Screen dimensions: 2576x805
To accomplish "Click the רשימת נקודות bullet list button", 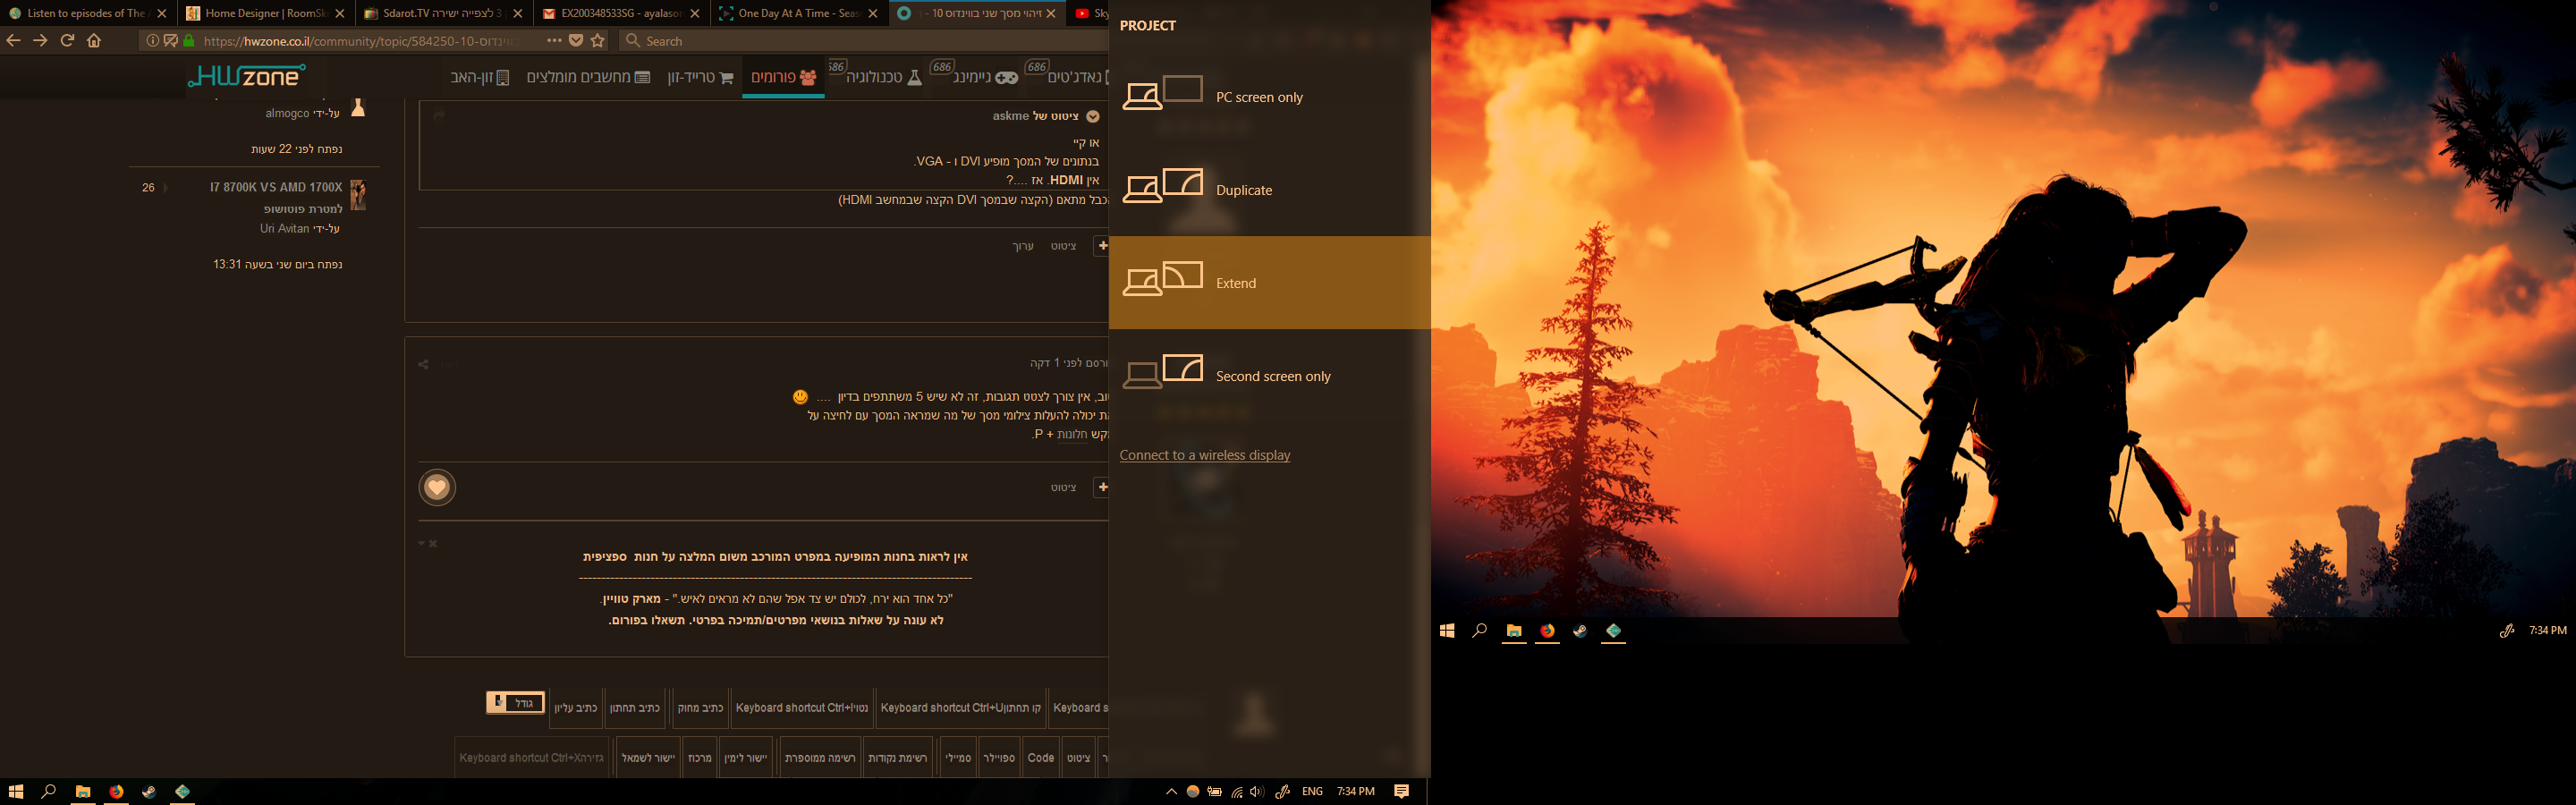I will pyautogui.click(x=898, y=758).
